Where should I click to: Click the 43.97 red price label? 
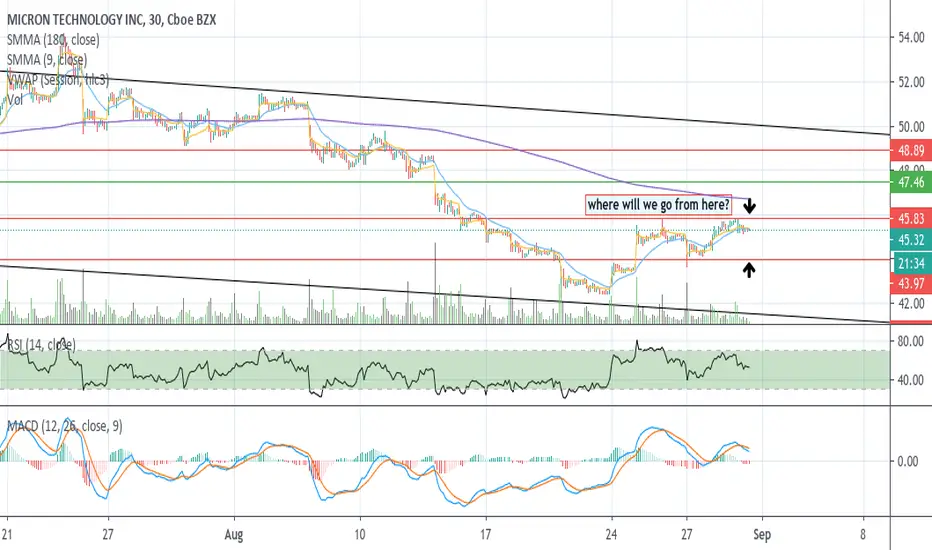point(911,284)
